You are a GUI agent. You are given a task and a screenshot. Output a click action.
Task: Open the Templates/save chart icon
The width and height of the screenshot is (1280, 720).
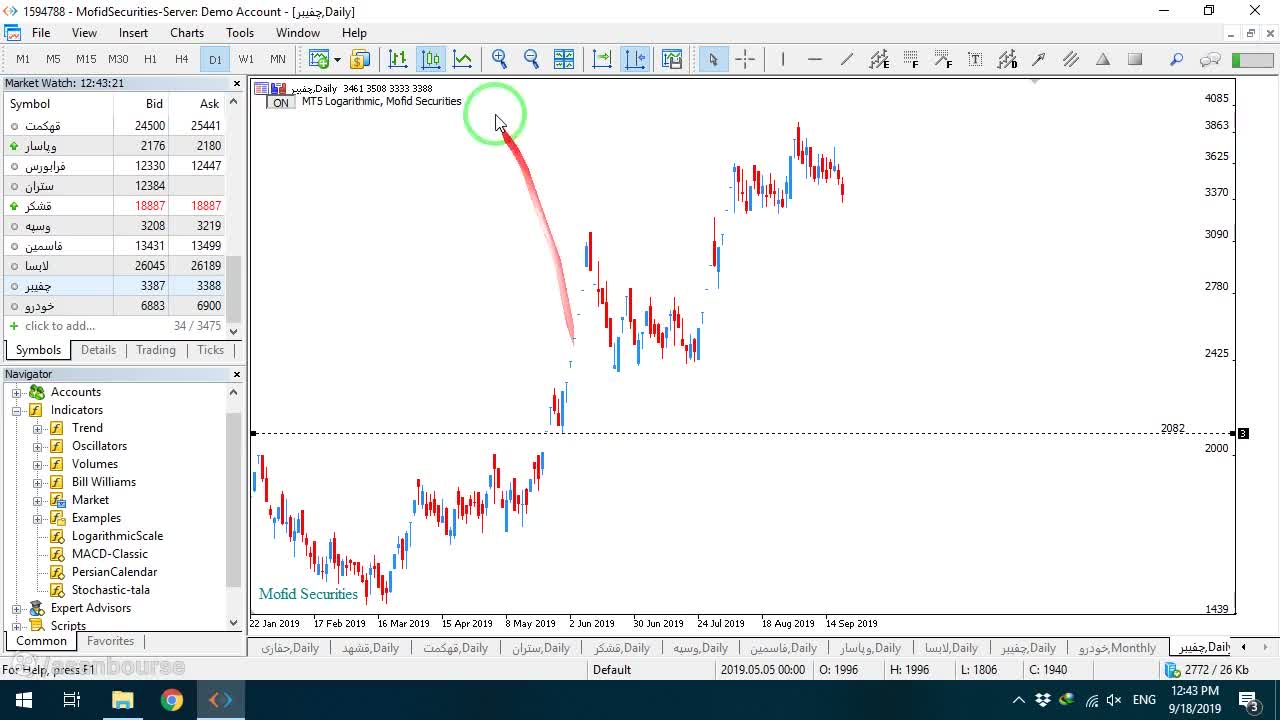click(x=671, y=59)
